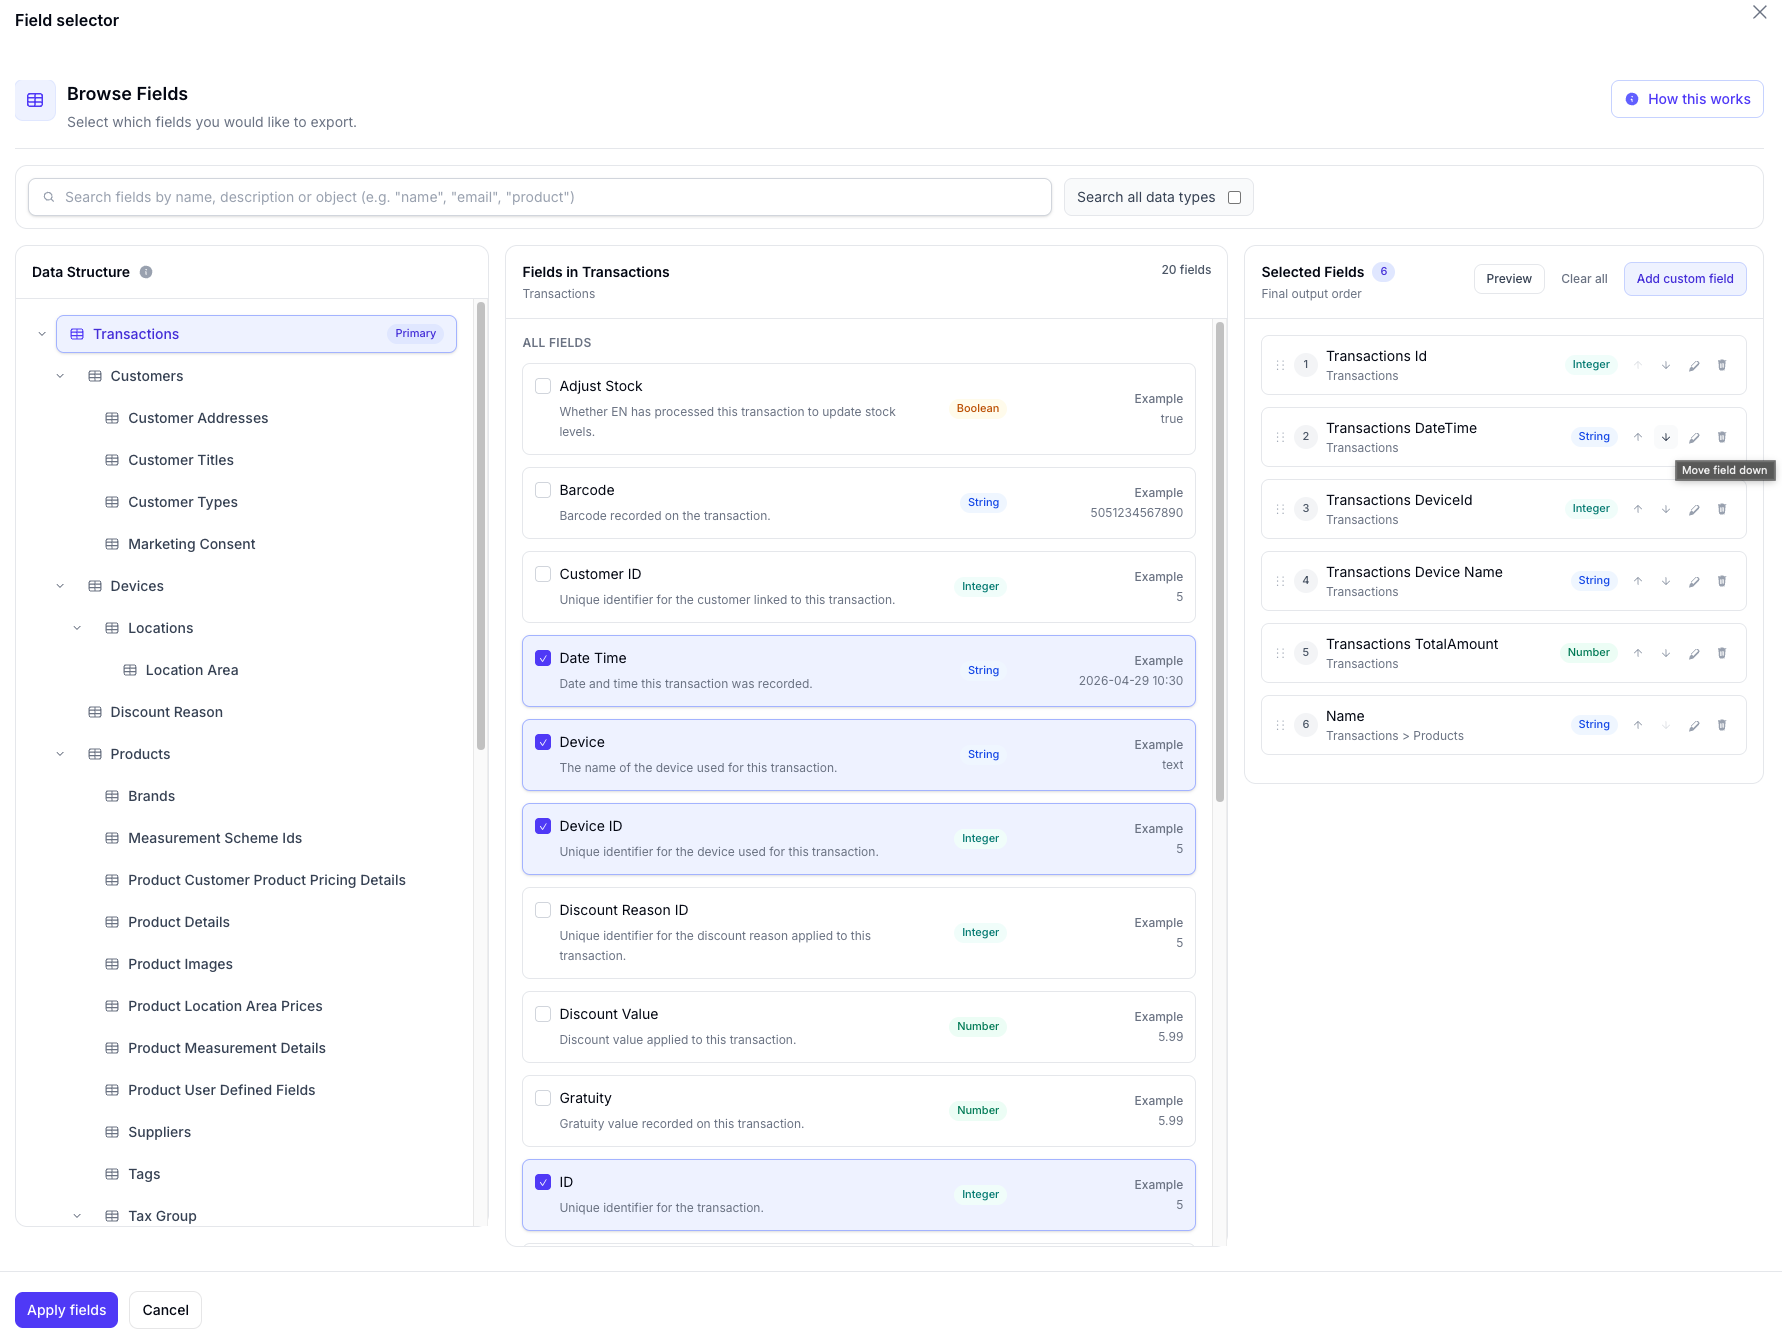Image resolution: width=1782 pixels, height=1336 pixels.
Task: Check the Adjust Stock field
Action: coord(543,386)
